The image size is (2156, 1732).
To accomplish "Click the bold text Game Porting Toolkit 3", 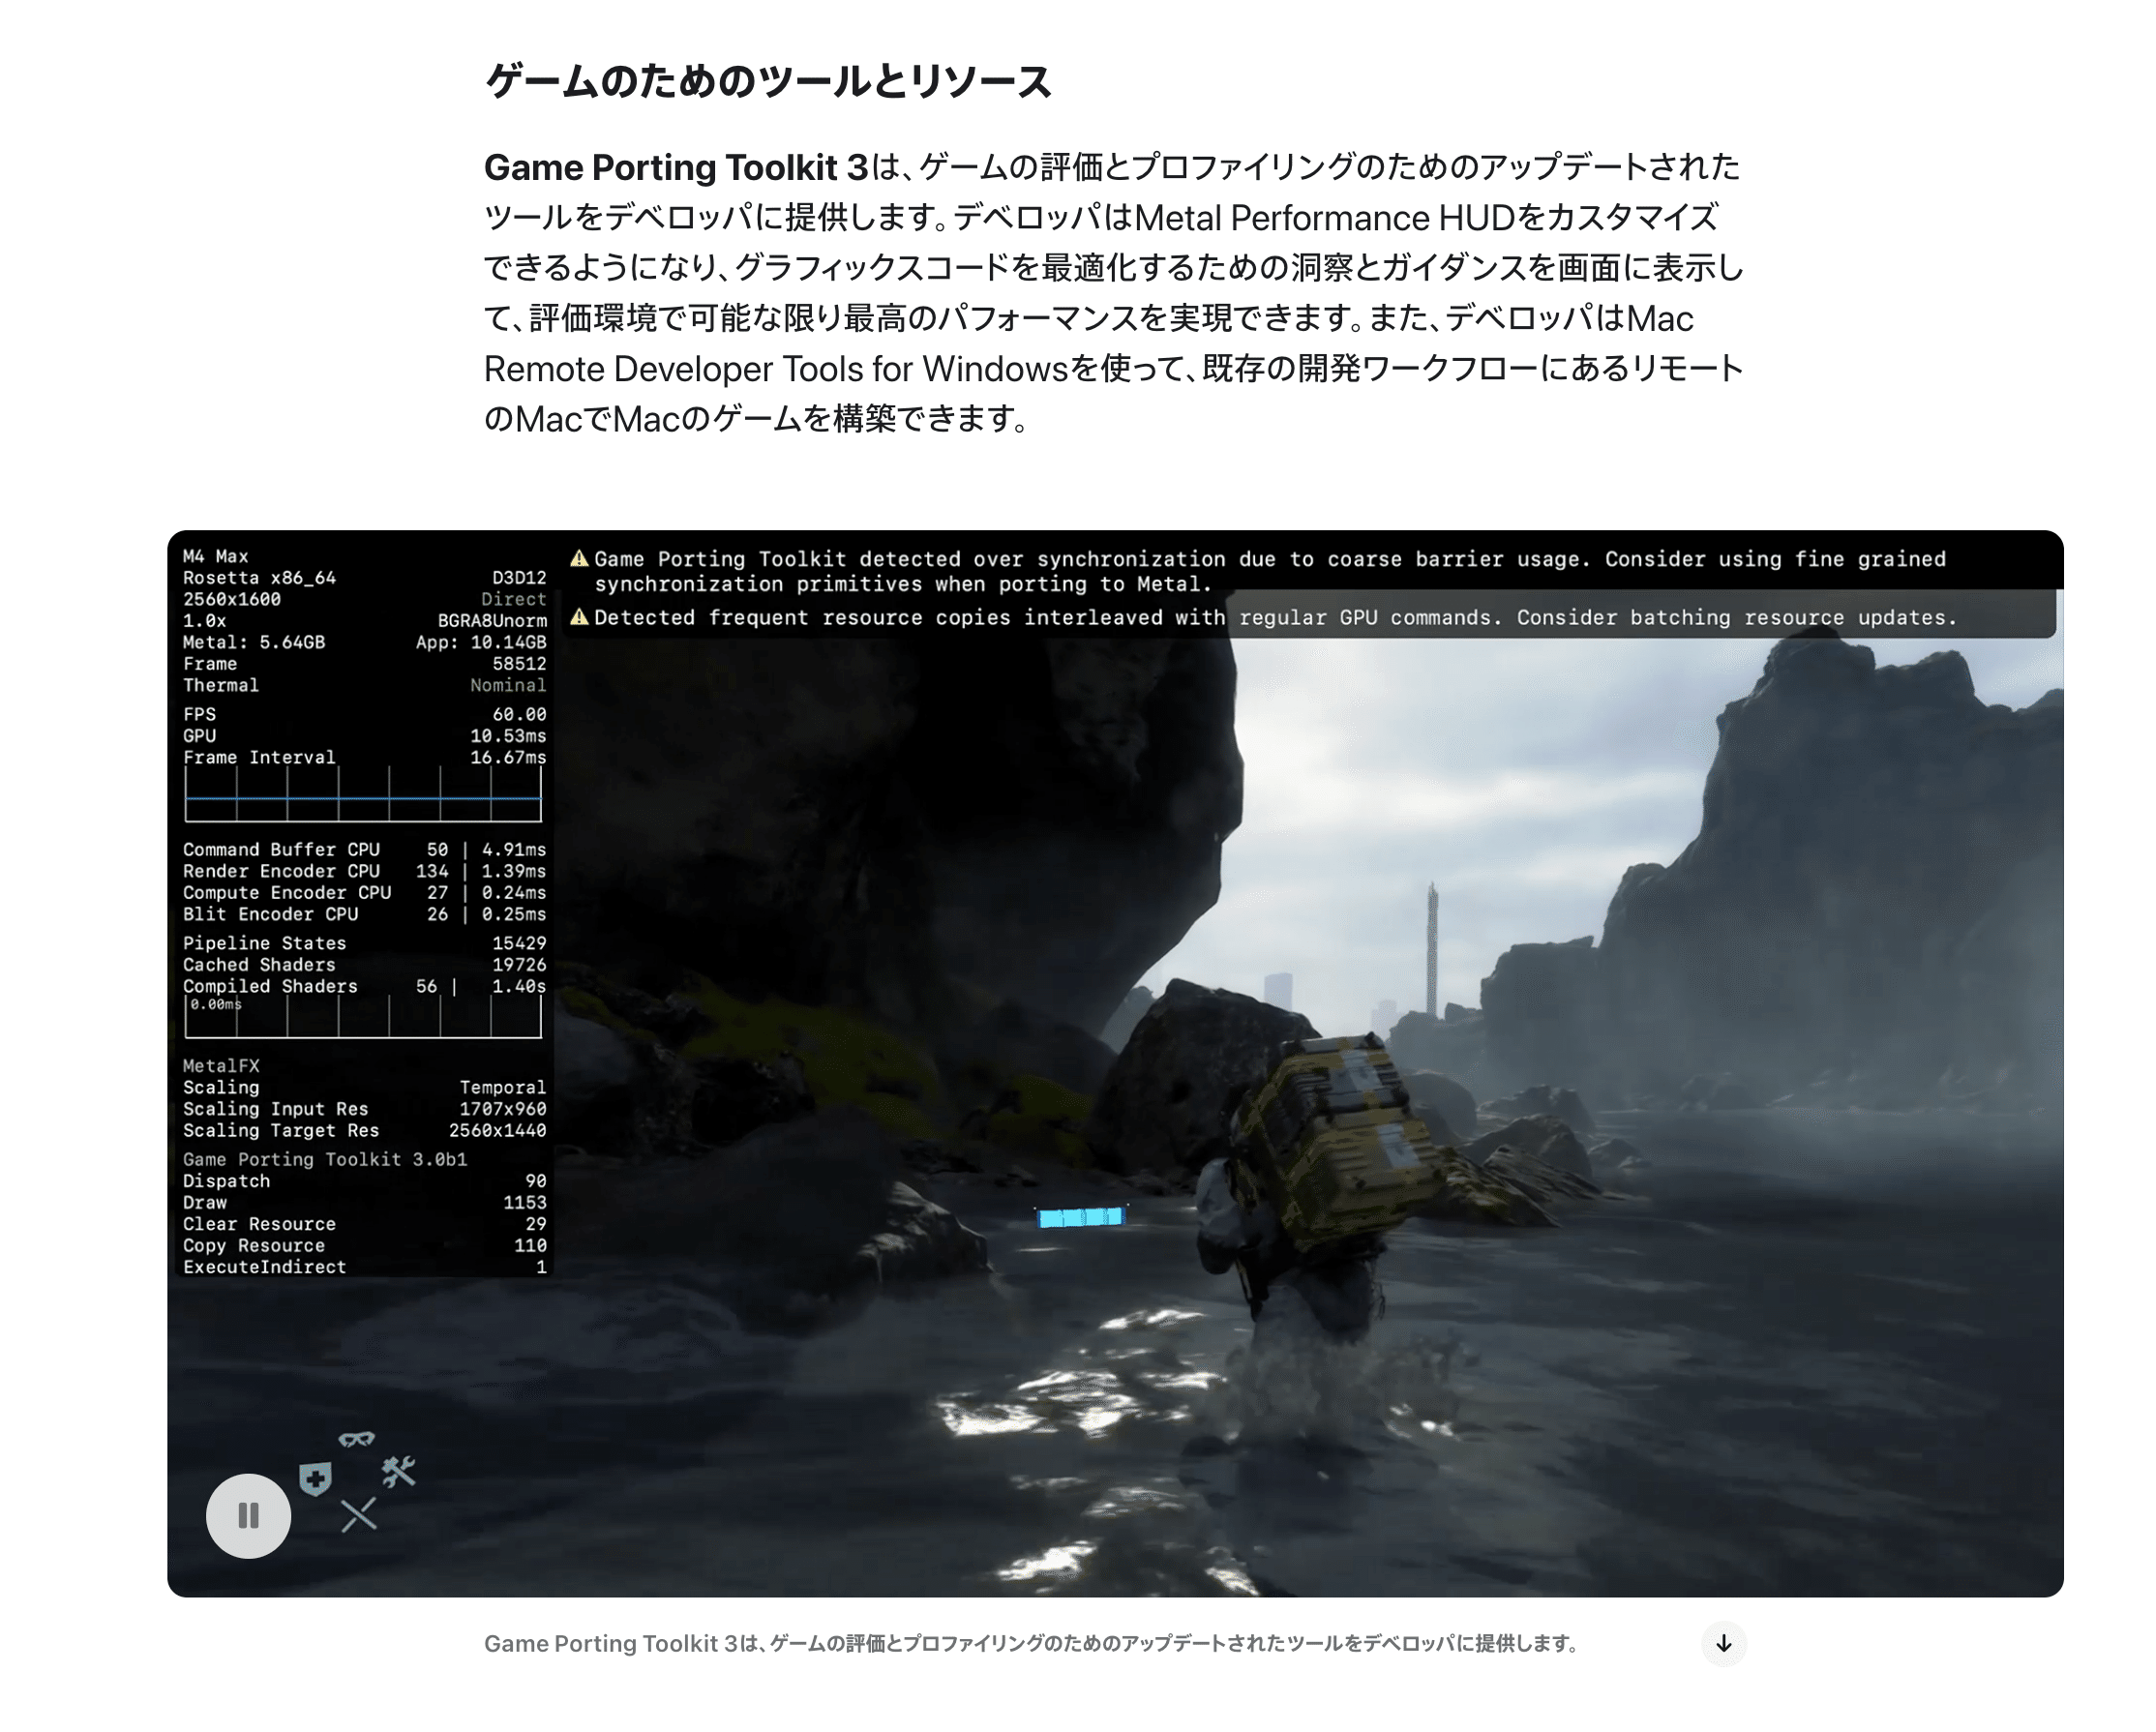I will (x=676, y=167).
